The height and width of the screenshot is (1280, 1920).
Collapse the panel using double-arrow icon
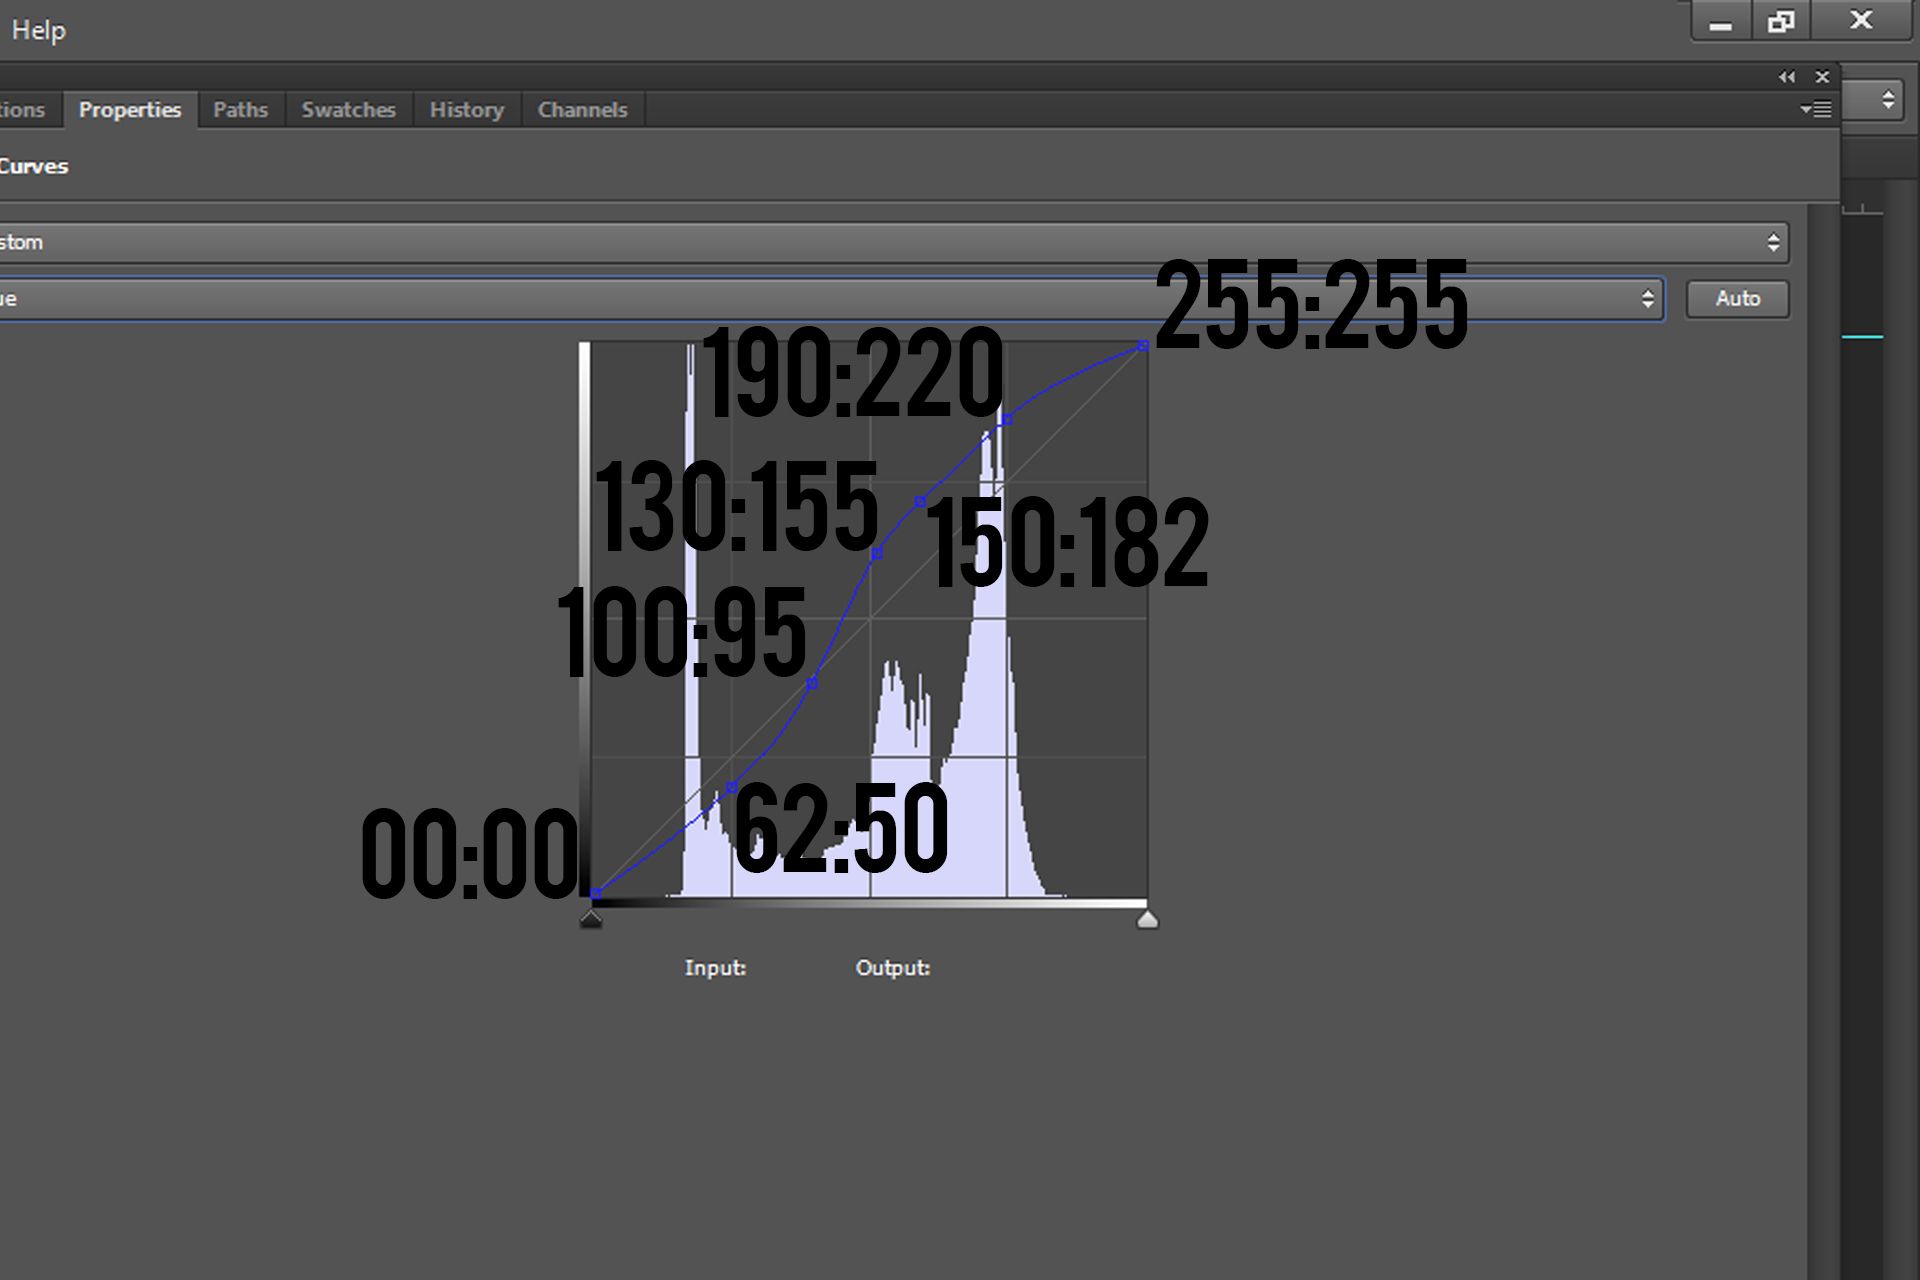point(1786,77)
